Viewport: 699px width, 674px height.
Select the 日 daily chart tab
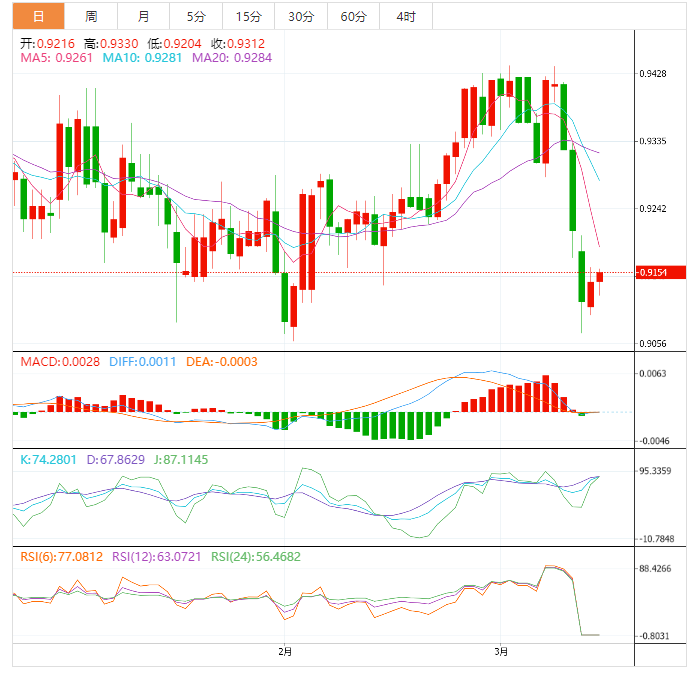(38, 16)
